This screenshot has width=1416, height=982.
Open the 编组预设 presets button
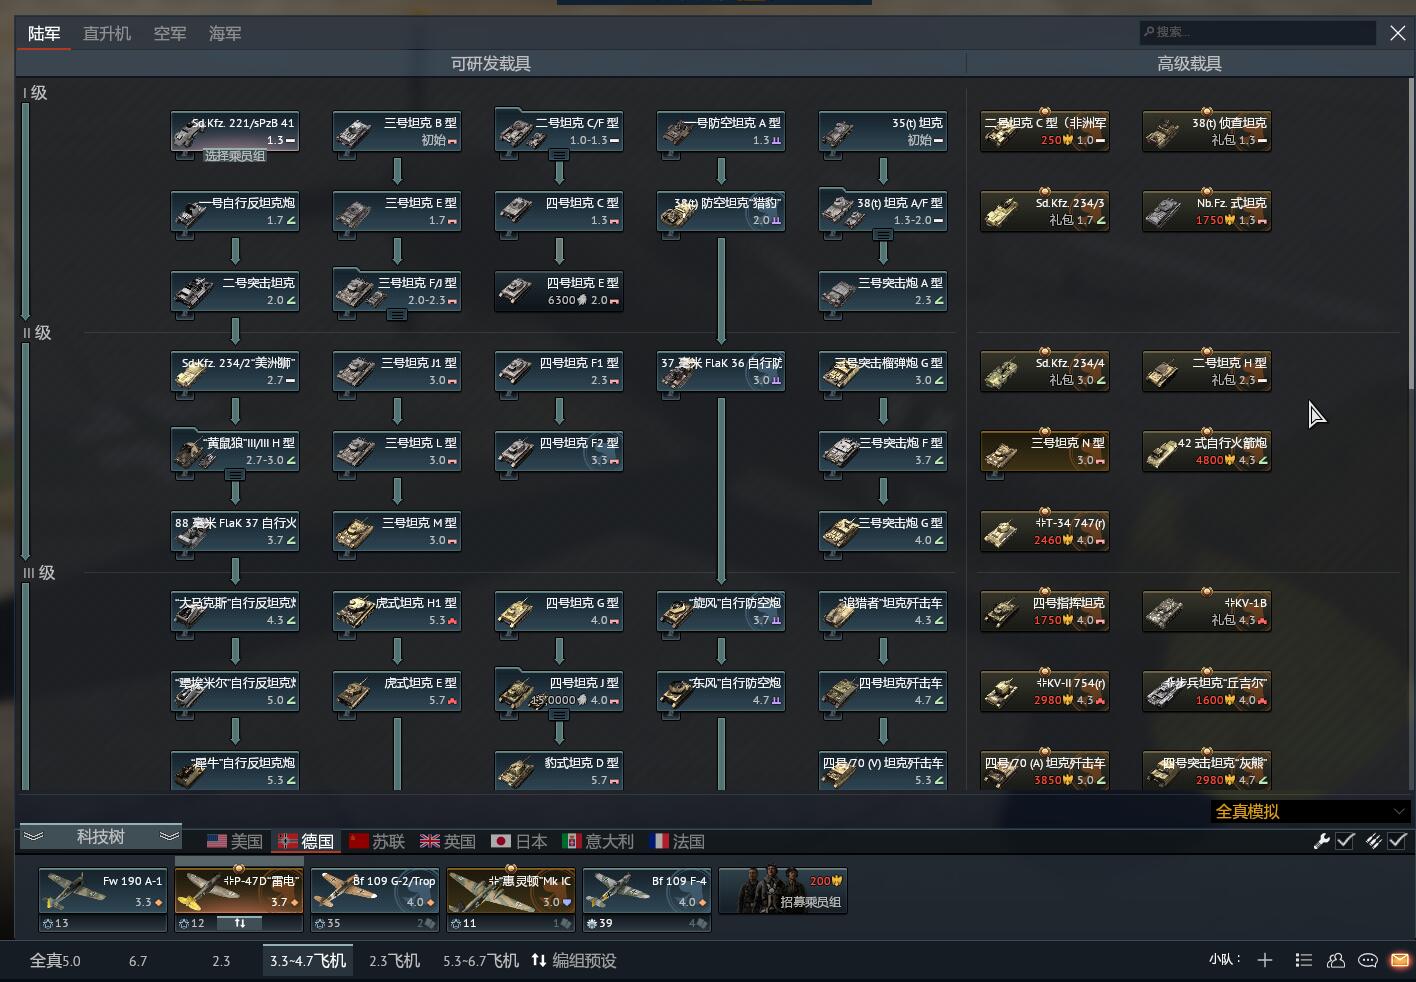(x=574, y=961)
